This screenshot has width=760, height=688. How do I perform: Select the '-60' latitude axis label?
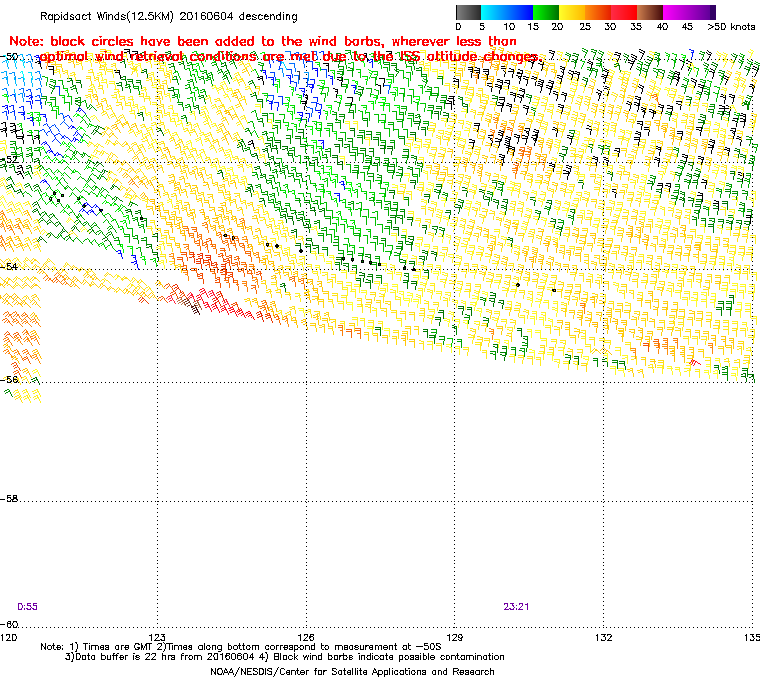[x=9, y=624]
